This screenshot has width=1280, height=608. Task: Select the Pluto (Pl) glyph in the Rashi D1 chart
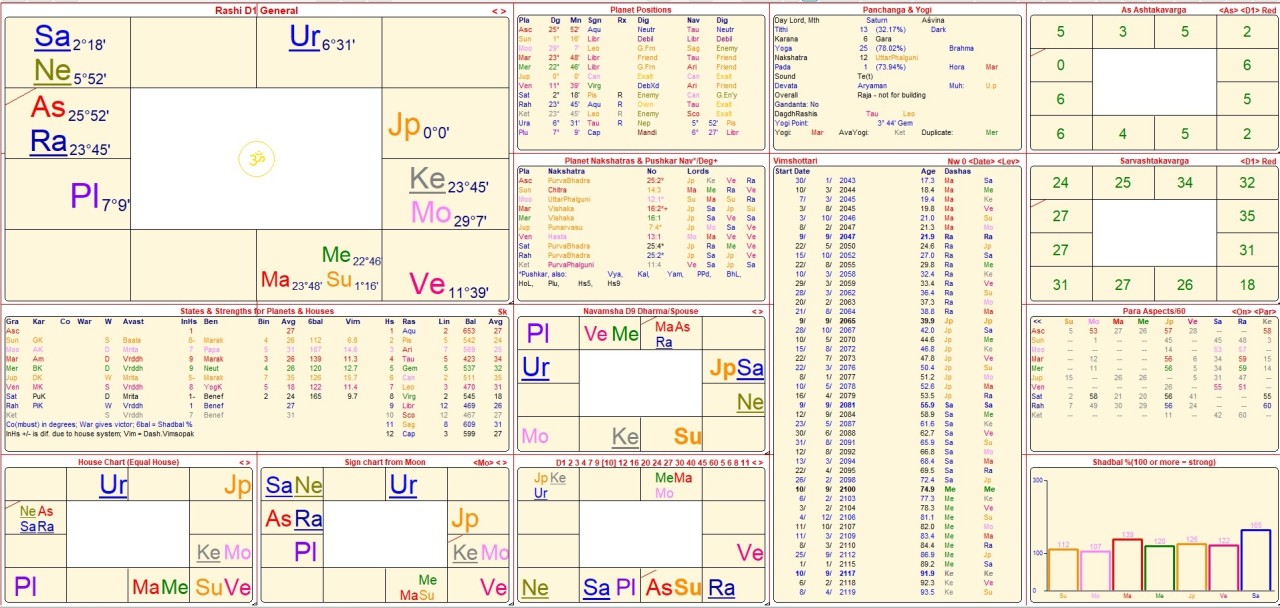(85, 196)
